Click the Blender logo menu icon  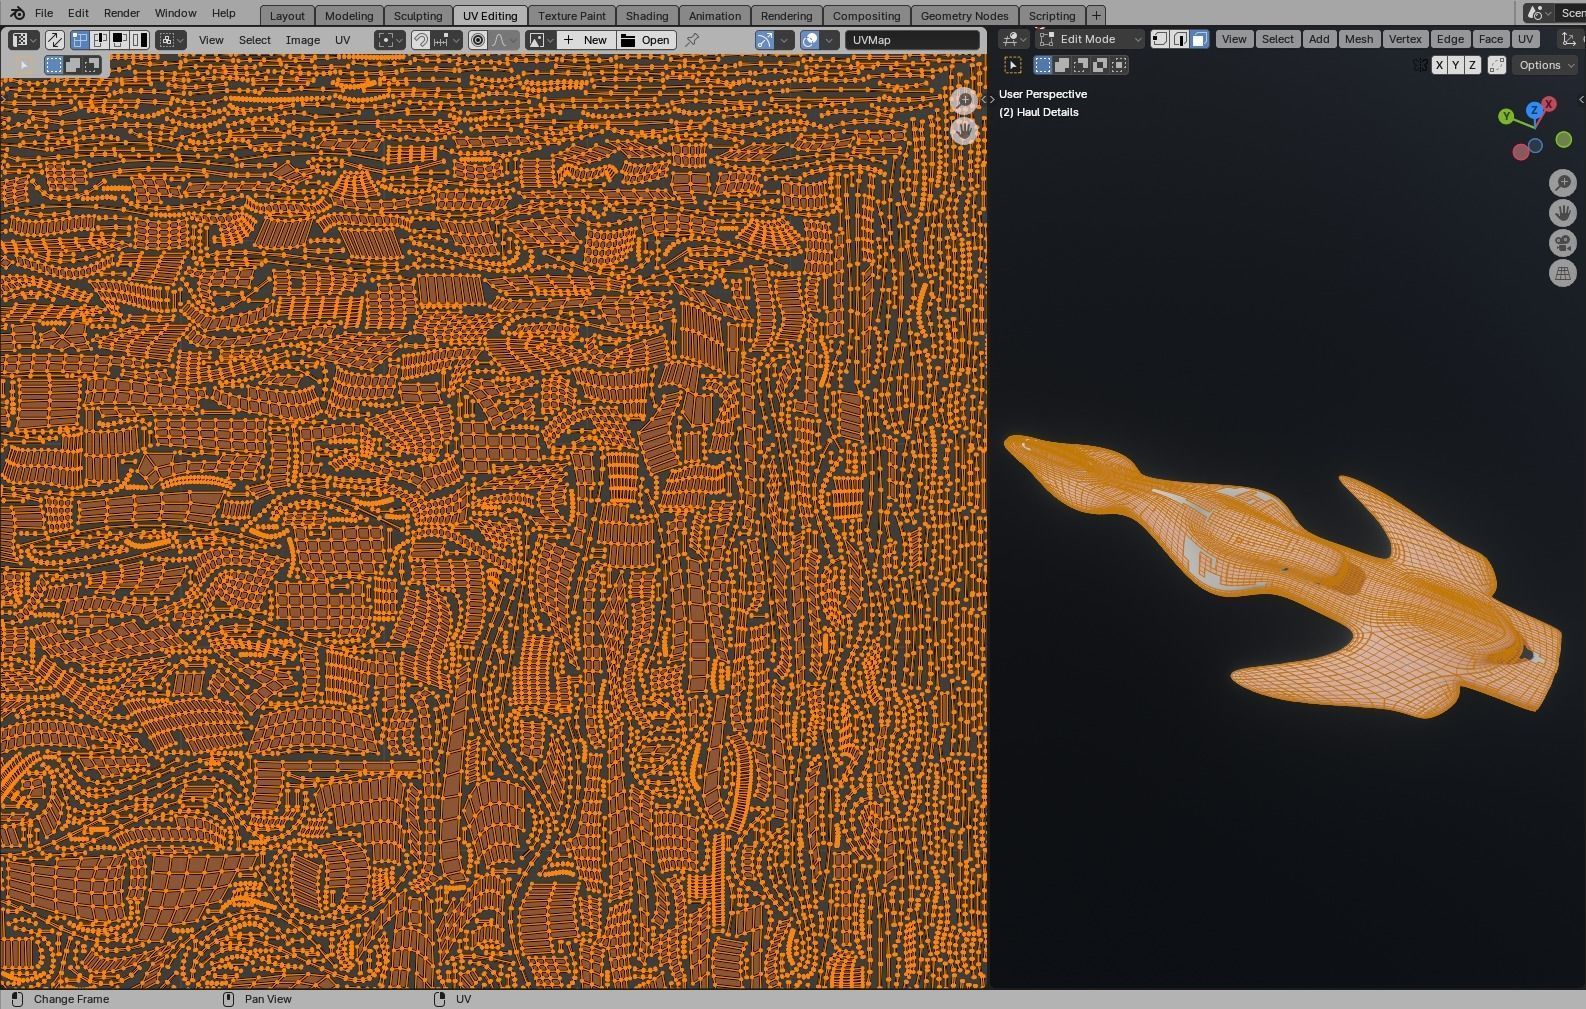(16, 13)
